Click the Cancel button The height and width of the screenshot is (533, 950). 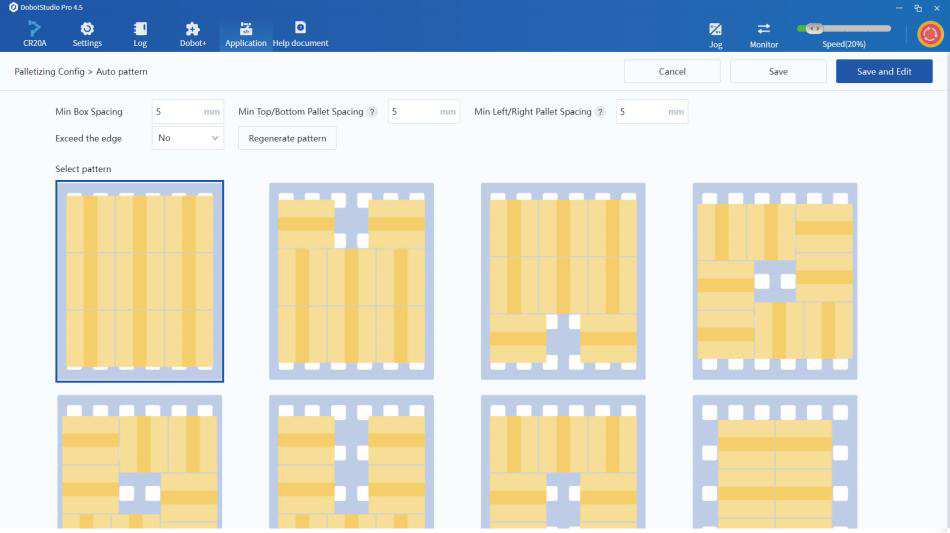672,72
